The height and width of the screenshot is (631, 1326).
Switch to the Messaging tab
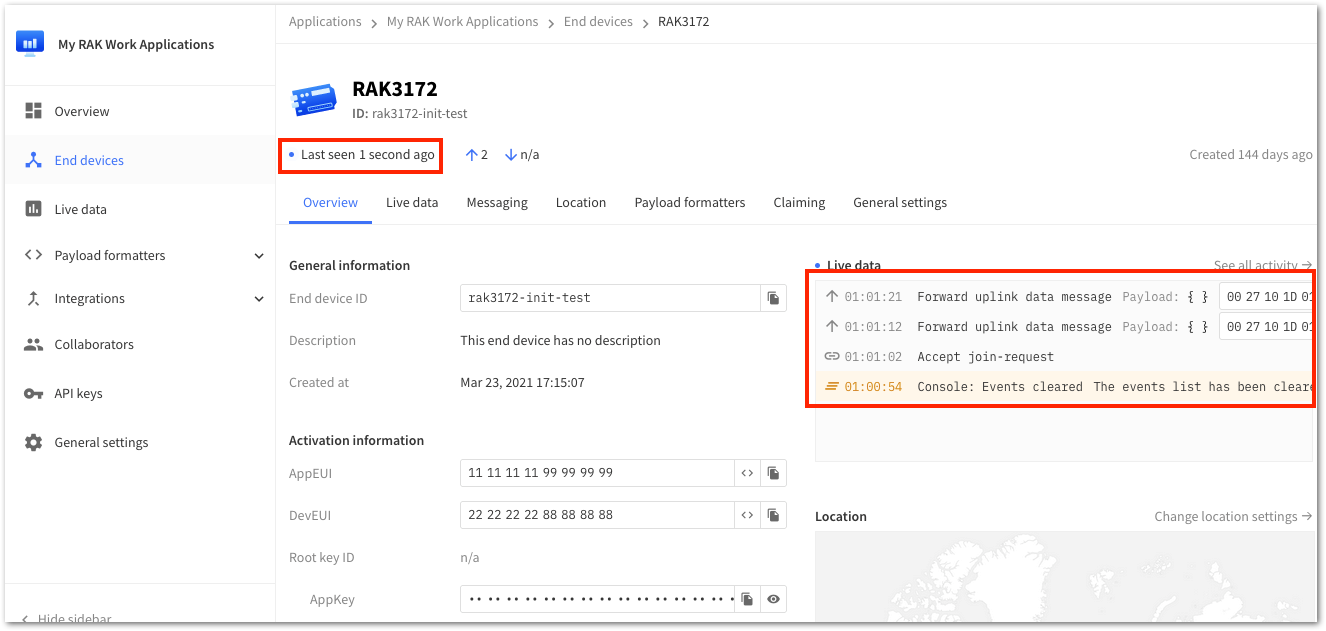tap(497, 202)
